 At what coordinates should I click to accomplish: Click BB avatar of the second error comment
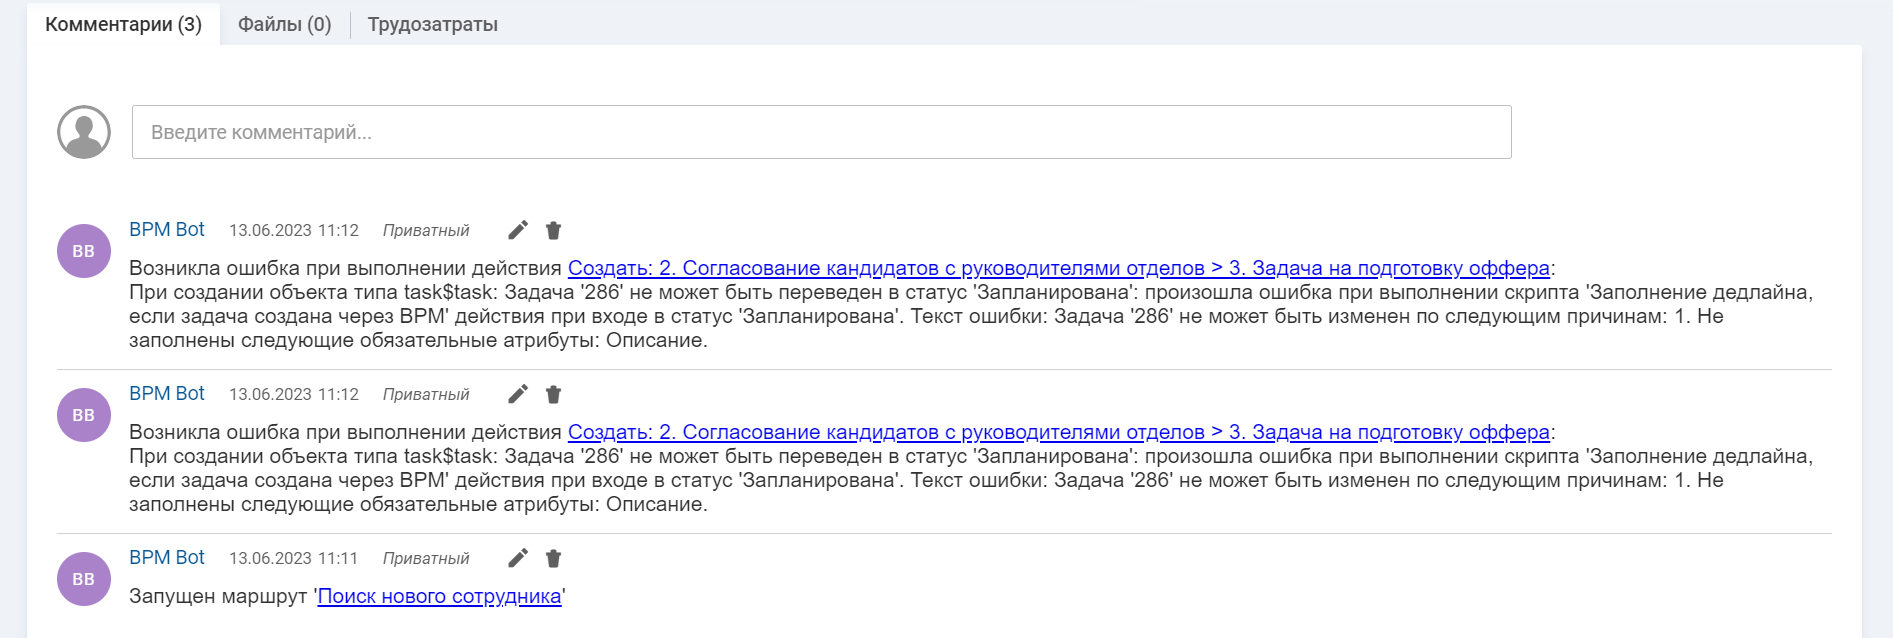(x=84, y=415)
